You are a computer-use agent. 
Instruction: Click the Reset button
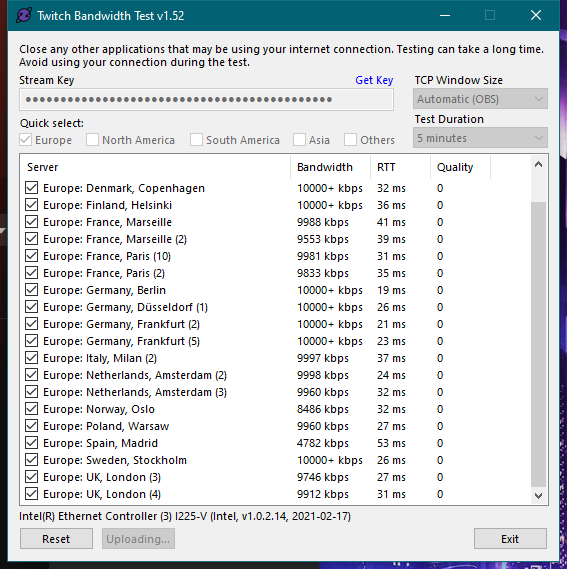click(56, 539)
